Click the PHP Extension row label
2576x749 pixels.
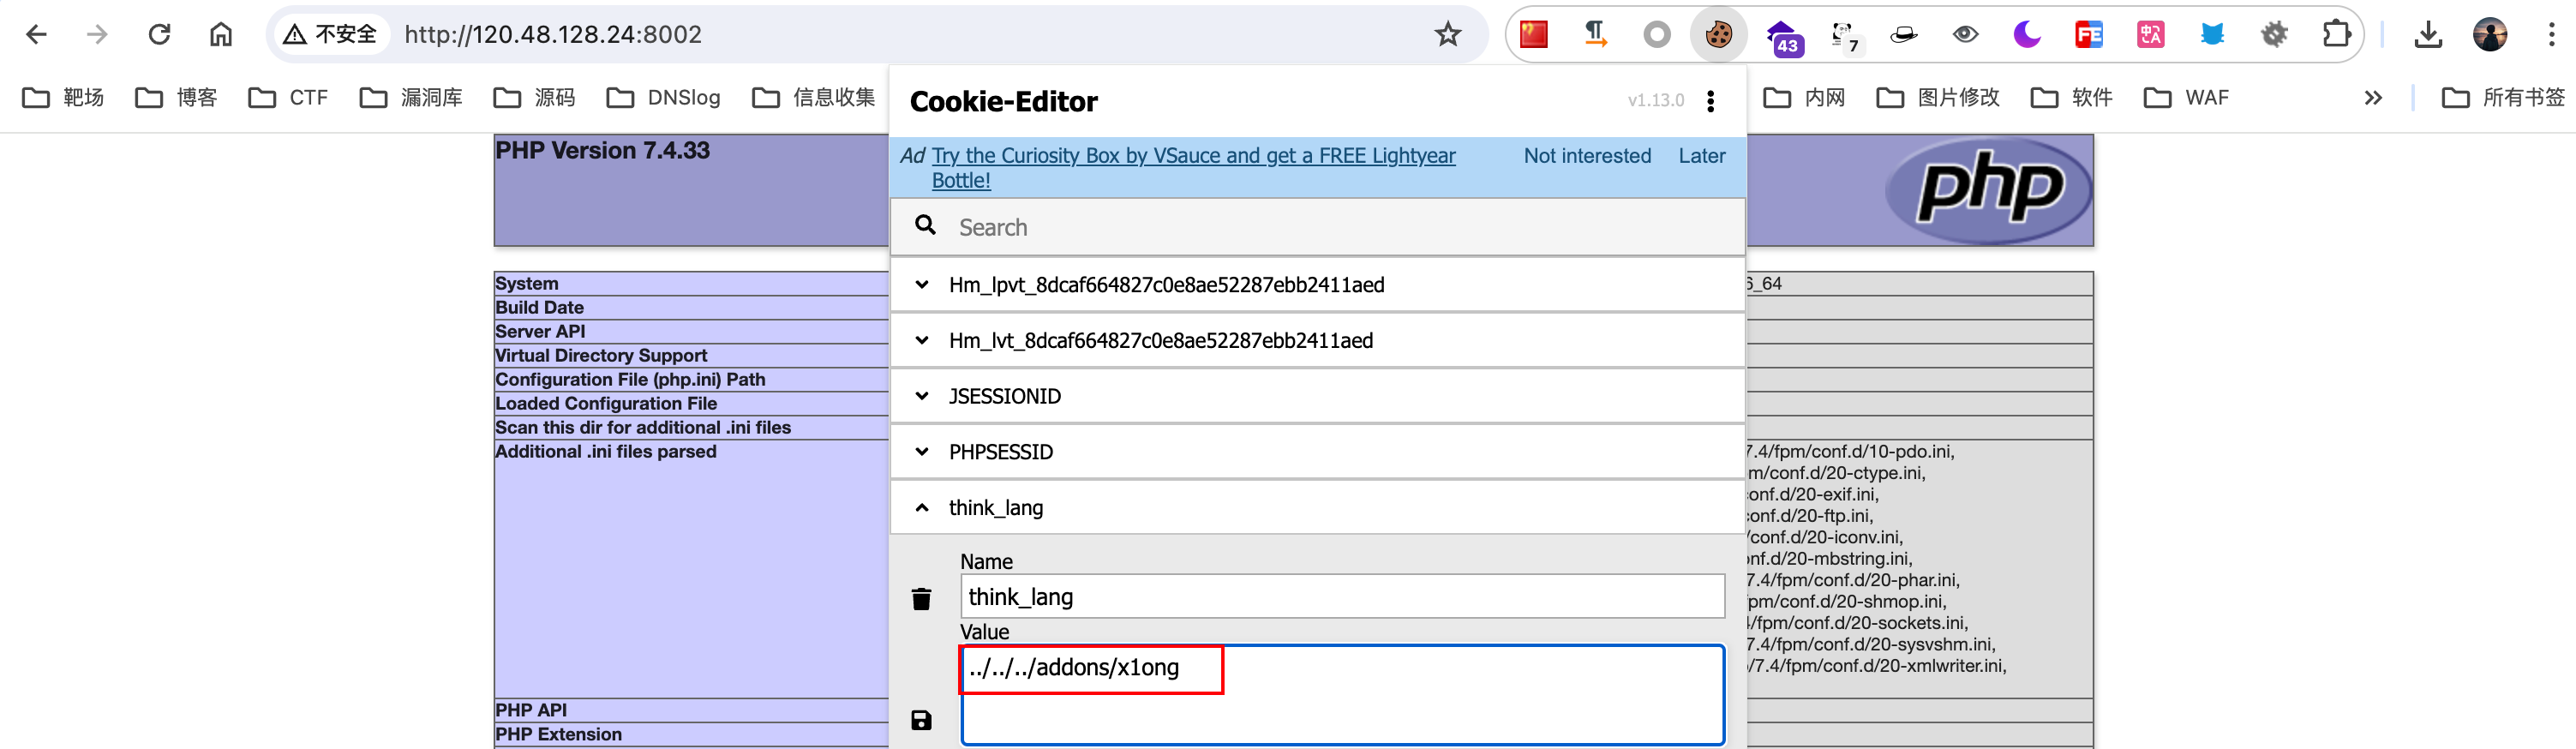click(x=558, y=735)
